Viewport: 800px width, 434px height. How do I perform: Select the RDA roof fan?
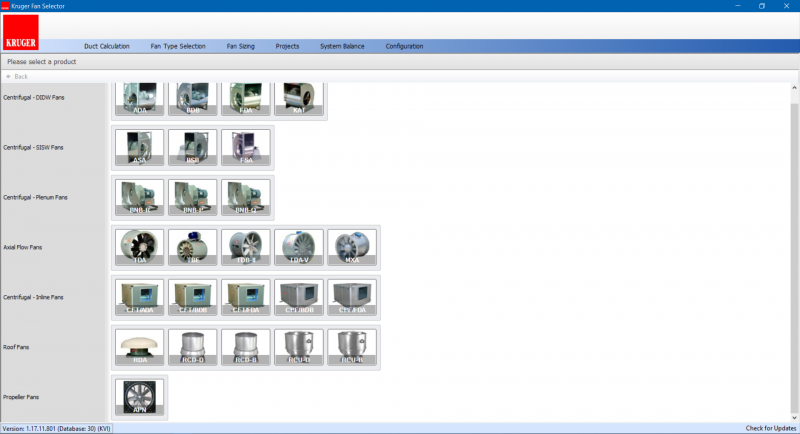139,347
